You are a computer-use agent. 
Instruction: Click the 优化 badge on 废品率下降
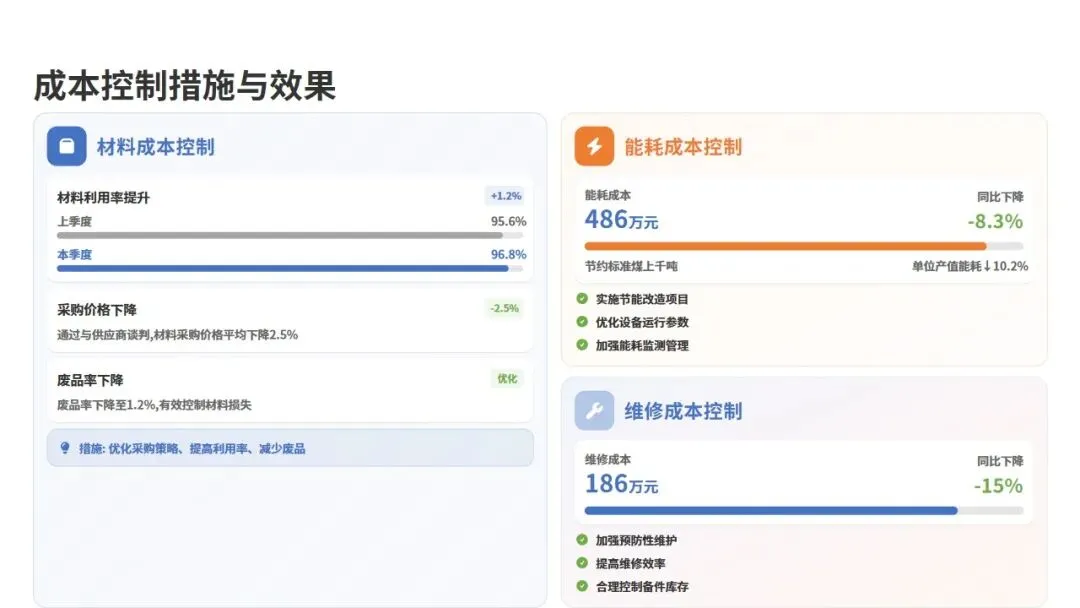point(507,379)
